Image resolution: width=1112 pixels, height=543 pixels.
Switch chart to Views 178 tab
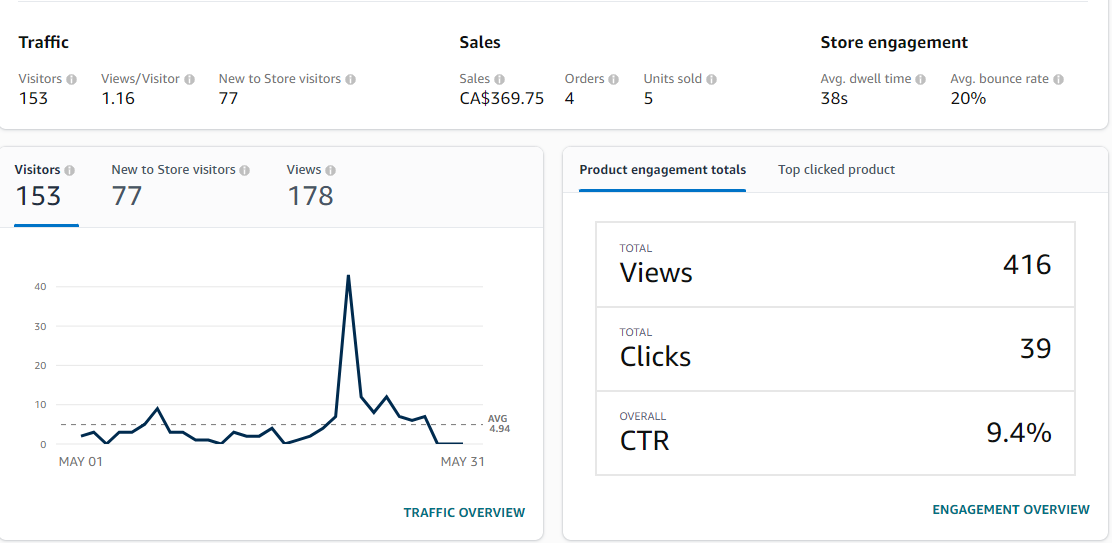click(x=311, y=186)
